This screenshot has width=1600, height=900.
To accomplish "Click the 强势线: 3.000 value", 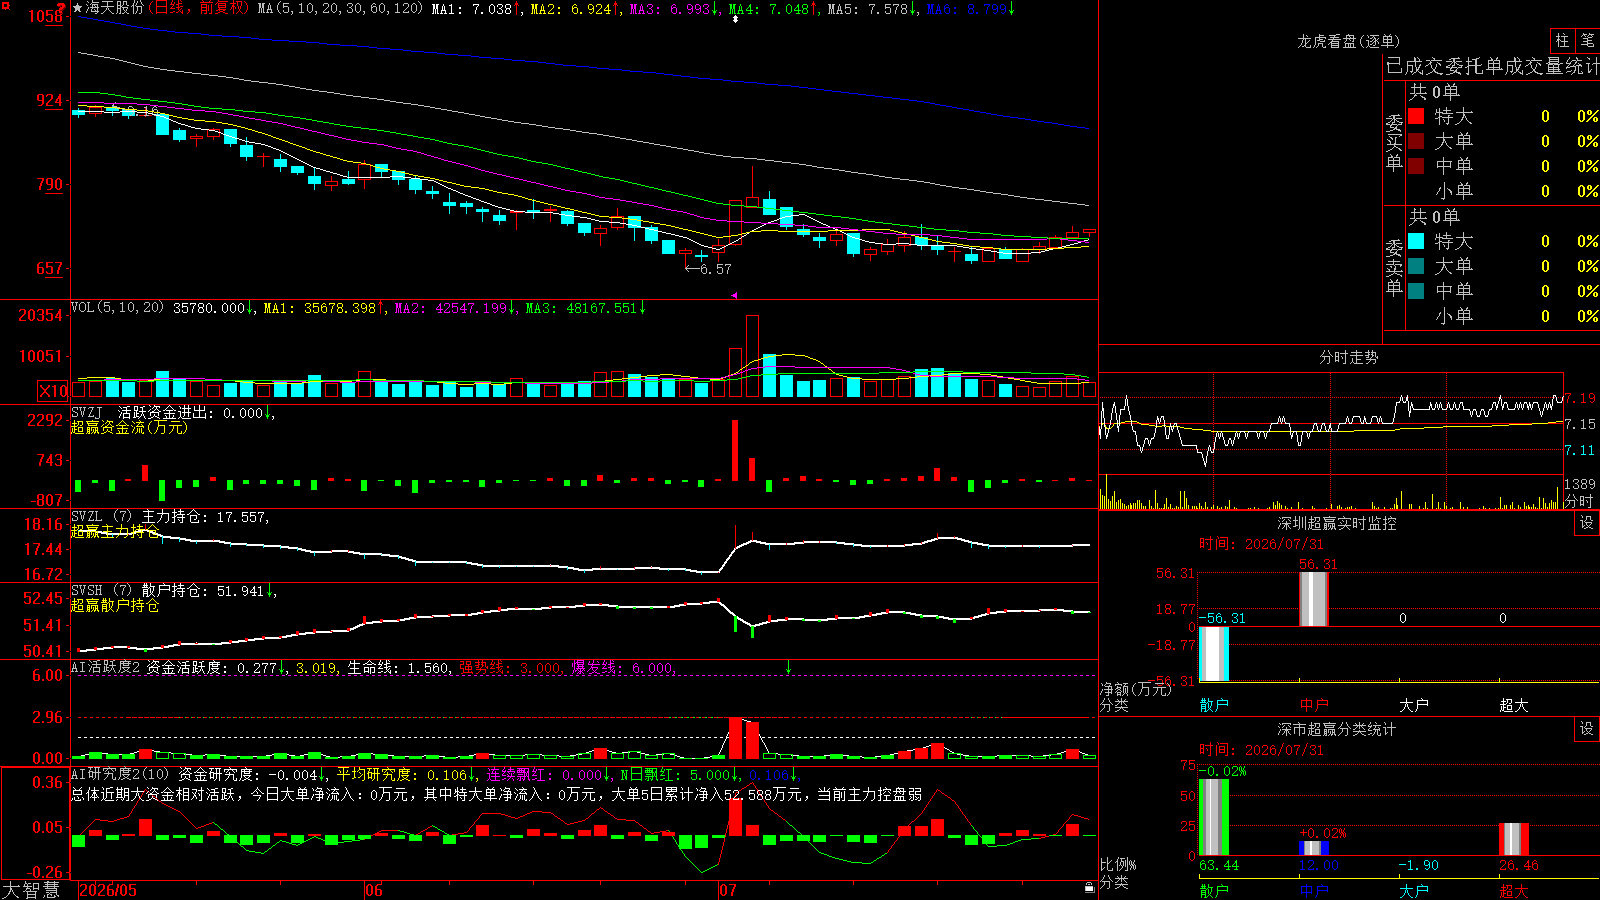I will (x=510, y=668).
